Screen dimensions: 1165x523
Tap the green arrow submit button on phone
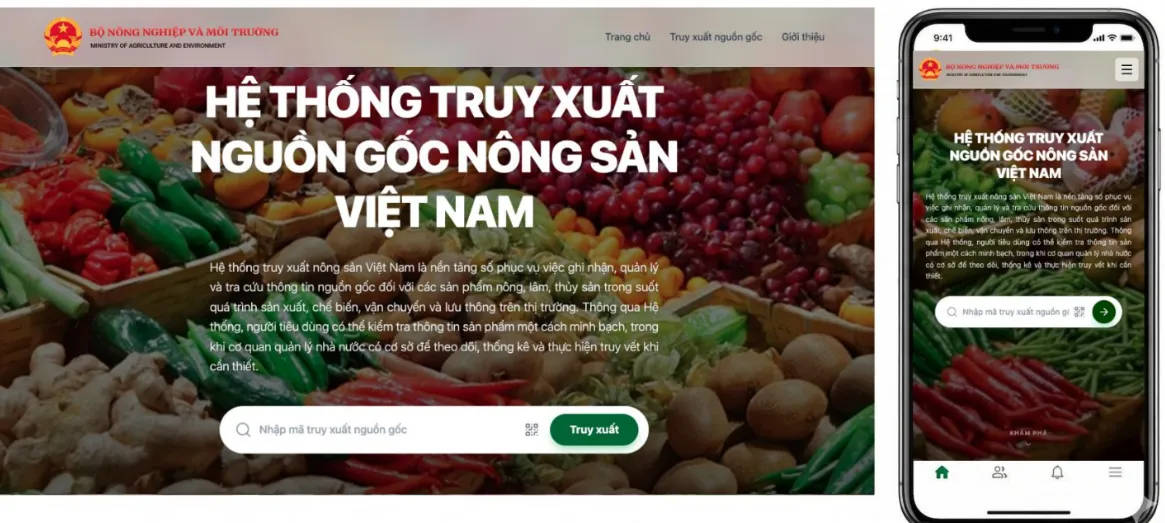point(1104,312)
